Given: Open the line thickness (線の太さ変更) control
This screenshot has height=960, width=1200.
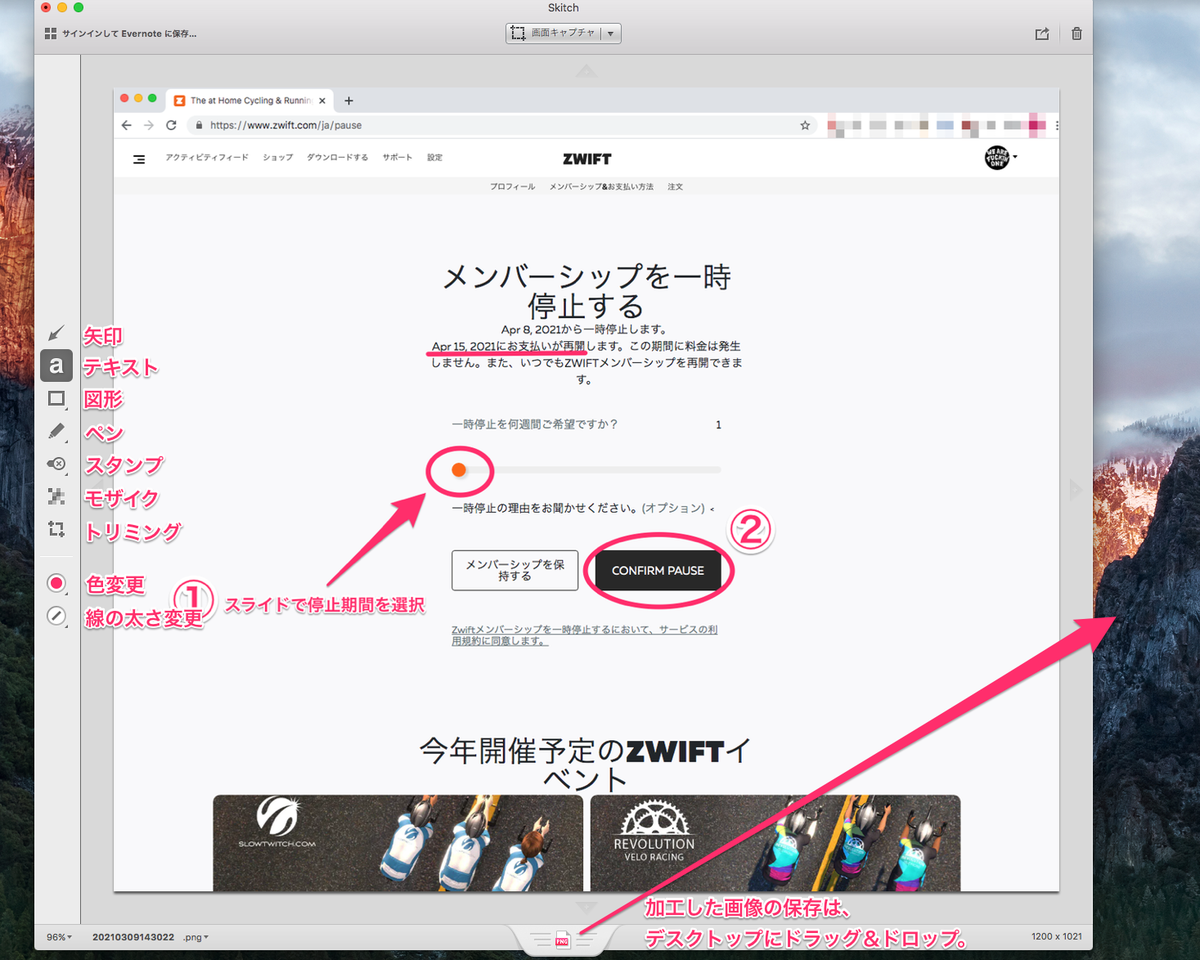Looking at the screenshot, I should 56,614.
